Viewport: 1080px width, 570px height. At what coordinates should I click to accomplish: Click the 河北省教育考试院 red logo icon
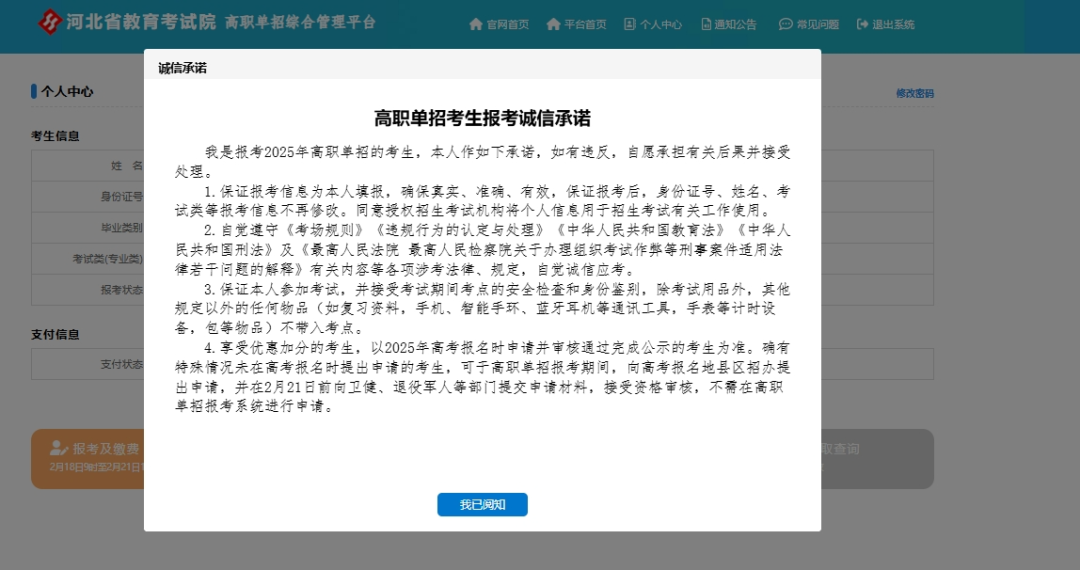50,22
